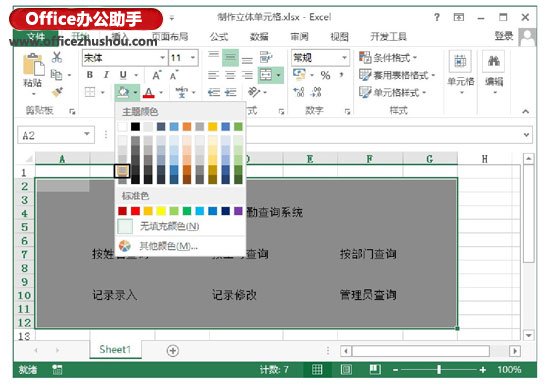Screen dimensions: 560x387
Task: Expand the Name Box A2 dropdown
Action: [87, 134]
